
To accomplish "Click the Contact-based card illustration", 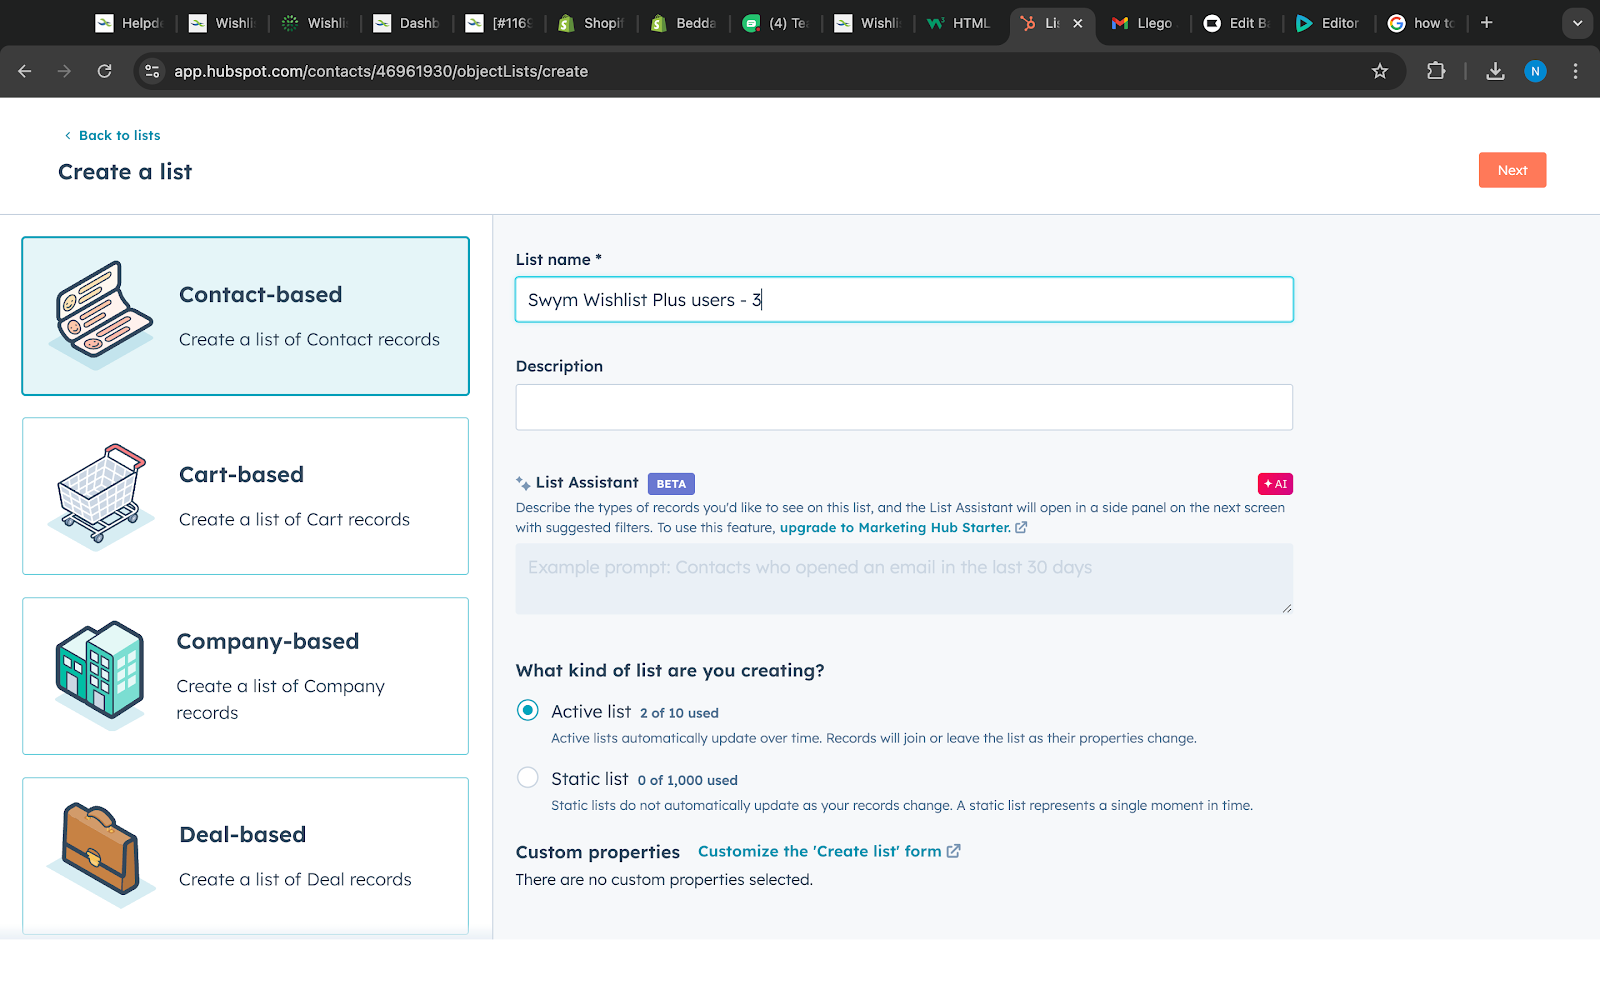I will [103, 313].
